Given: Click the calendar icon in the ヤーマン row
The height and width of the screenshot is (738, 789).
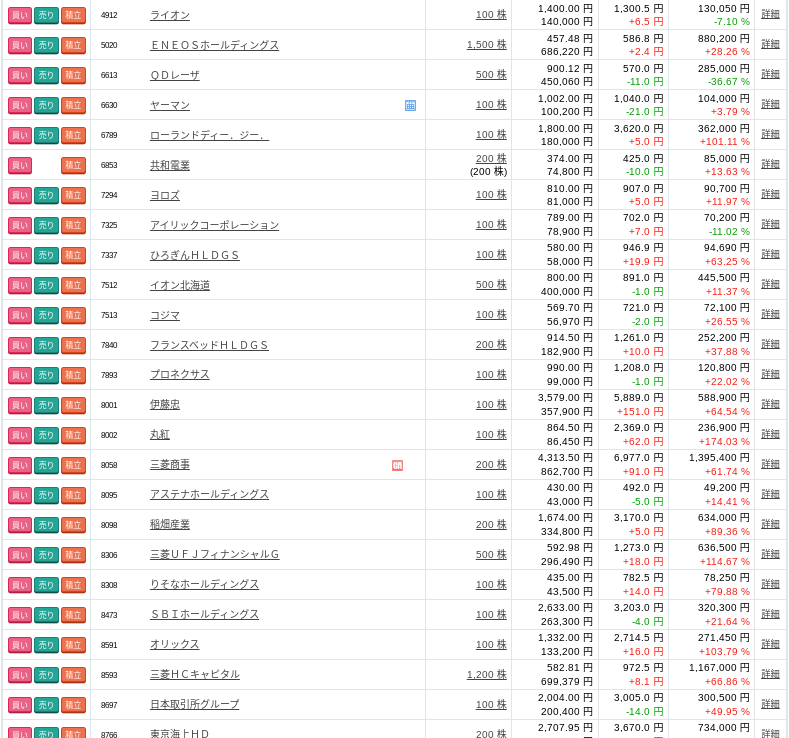Looking at the screenshot, I should click(410, 105).
